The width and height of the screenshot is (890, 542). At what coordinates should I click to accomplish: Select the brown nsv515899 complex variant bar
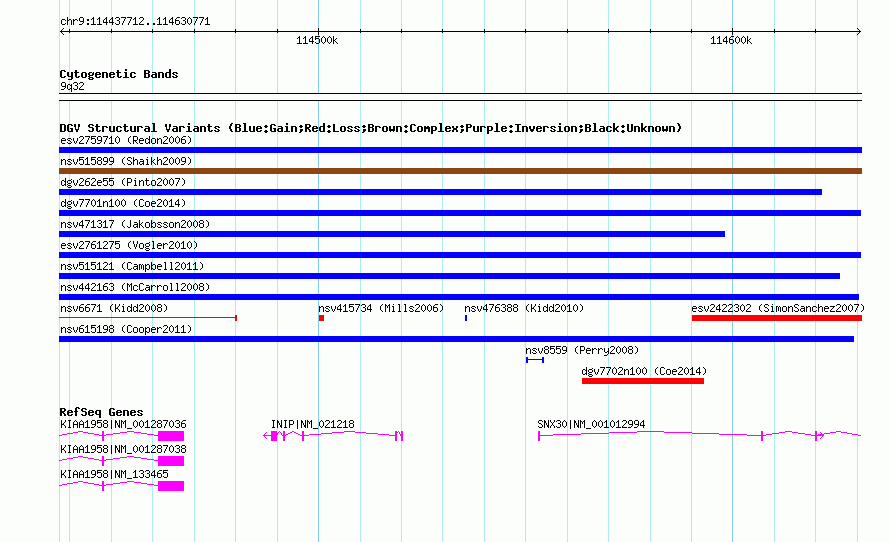[460, 171]
